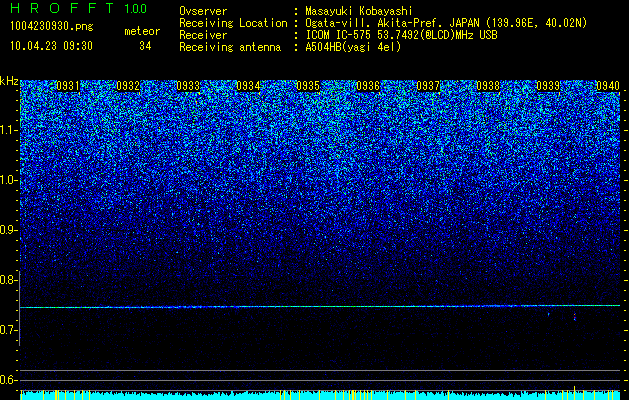This screenshot has height=400, width=629.
Task: Click the horizontal carrier line near 0.75 kHz
Action: tap(320, 307)
